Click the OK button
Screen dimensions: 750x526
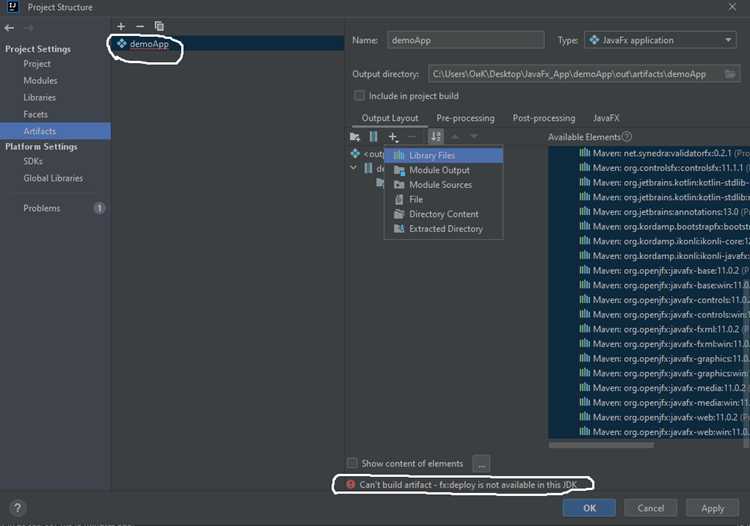point(589,508)
